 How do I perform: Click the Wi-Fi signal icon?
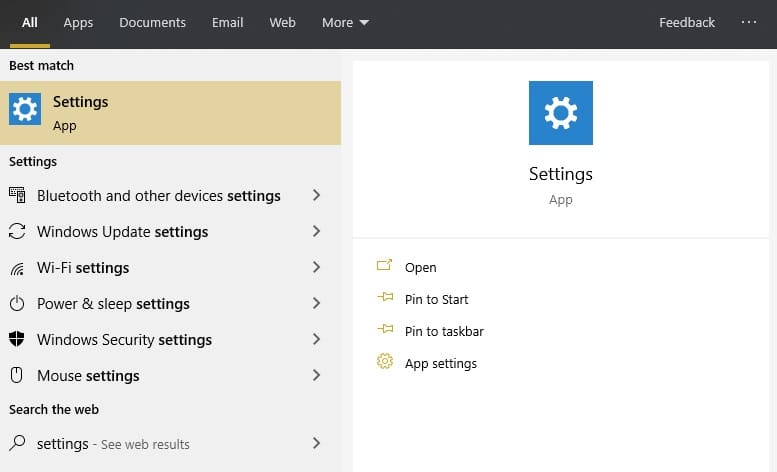pos(17,268)
